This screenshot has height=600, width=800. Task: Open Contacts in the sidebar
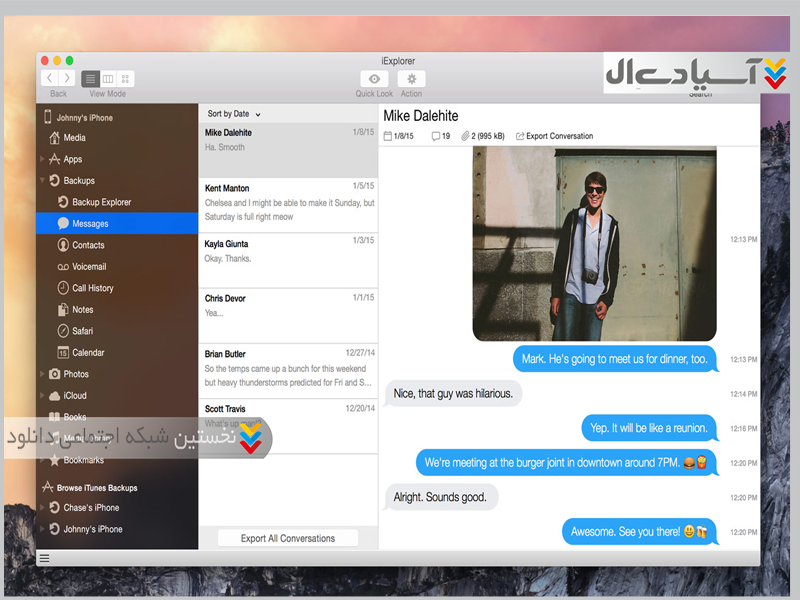(x=88, y=245)
